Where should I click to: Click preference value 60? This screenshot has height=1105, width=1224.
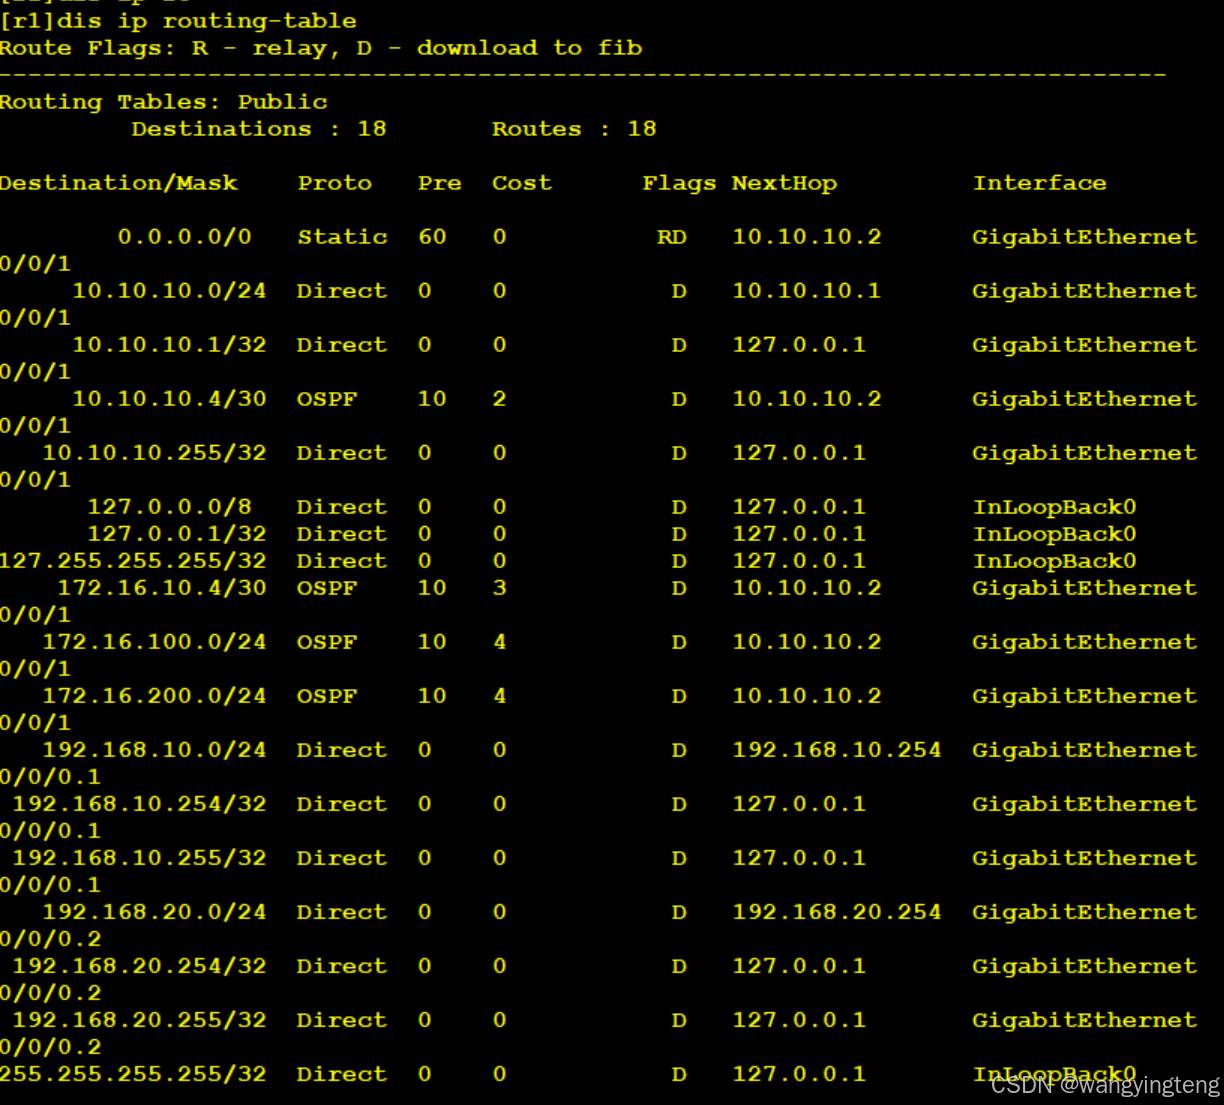pyautogui.click(x=432, y=236)
